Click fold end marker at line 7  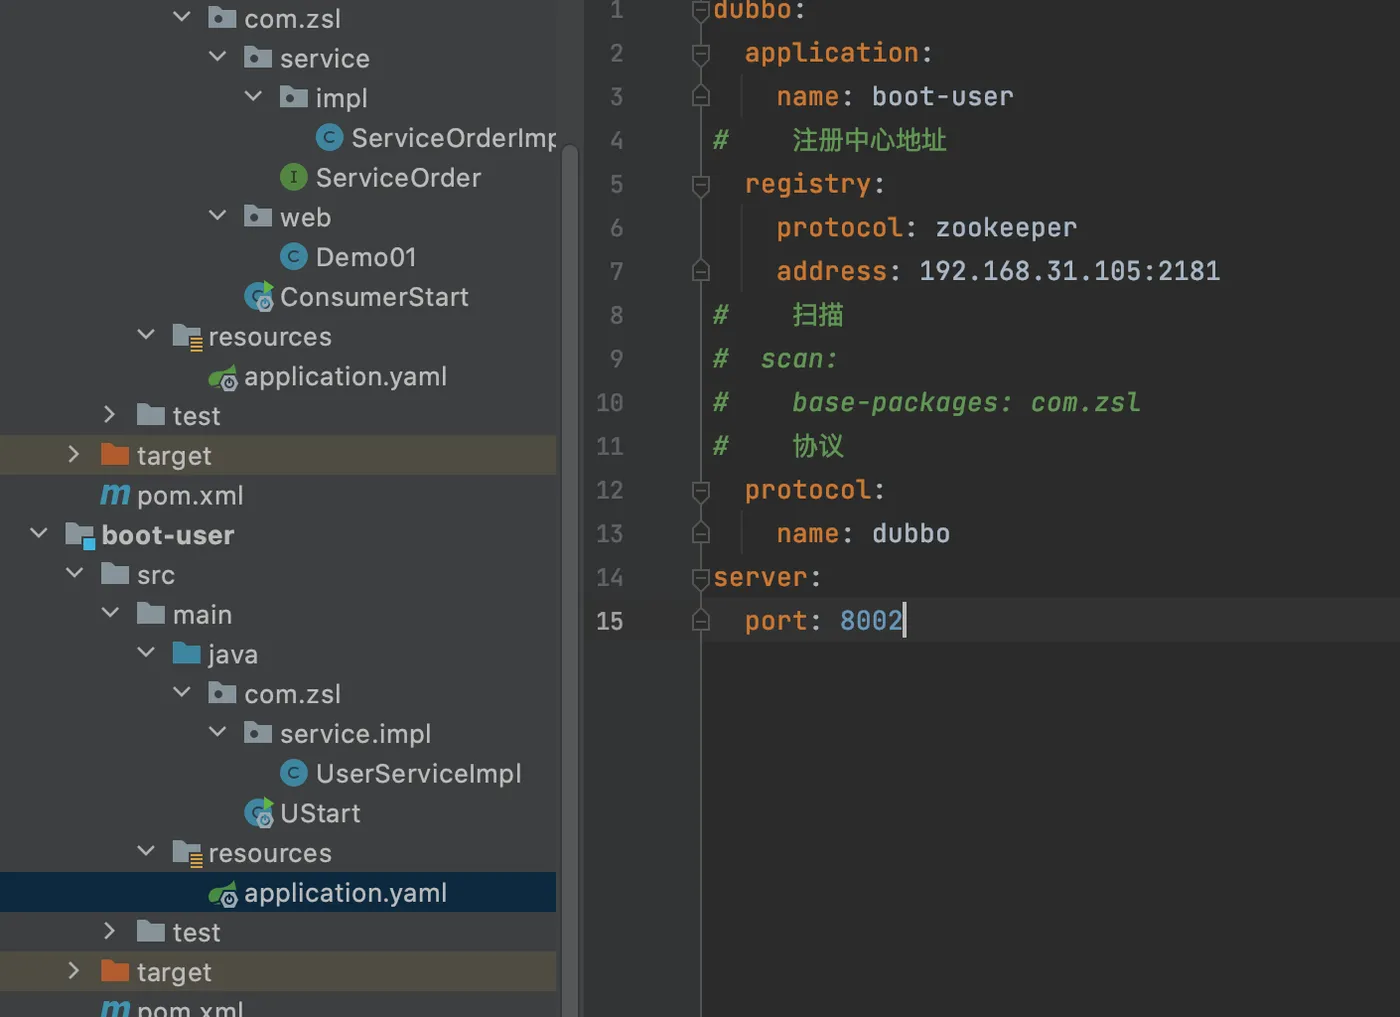tap(701, 270)
